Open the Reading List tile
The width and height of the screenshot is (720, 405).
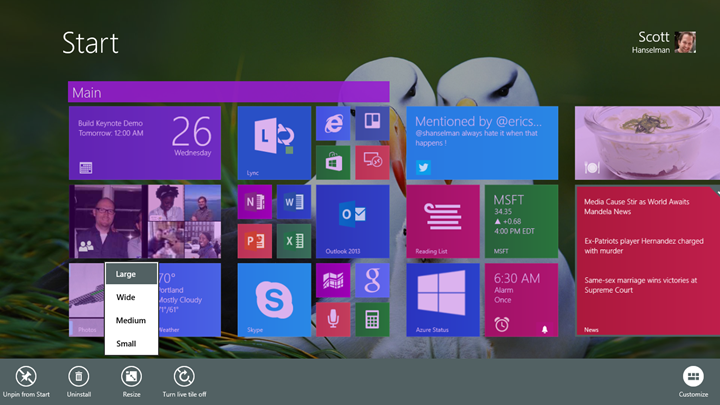(x=443, y=221)
